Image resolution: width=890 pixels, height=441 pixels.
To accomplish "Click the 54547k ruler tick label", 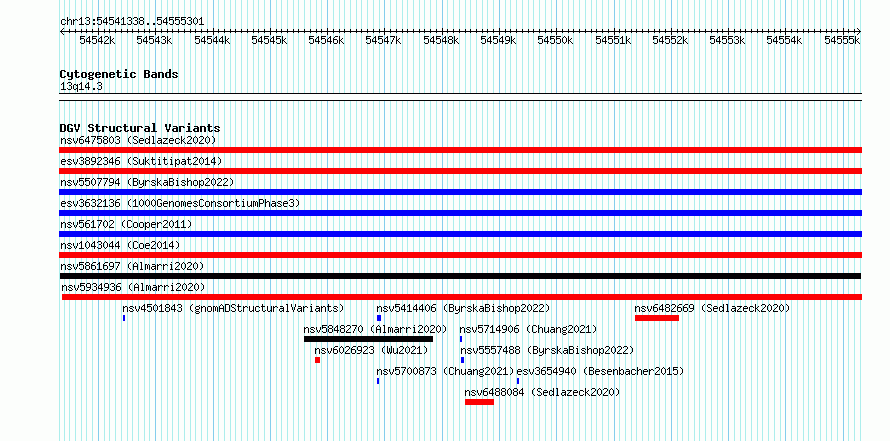I will point(384,40).
